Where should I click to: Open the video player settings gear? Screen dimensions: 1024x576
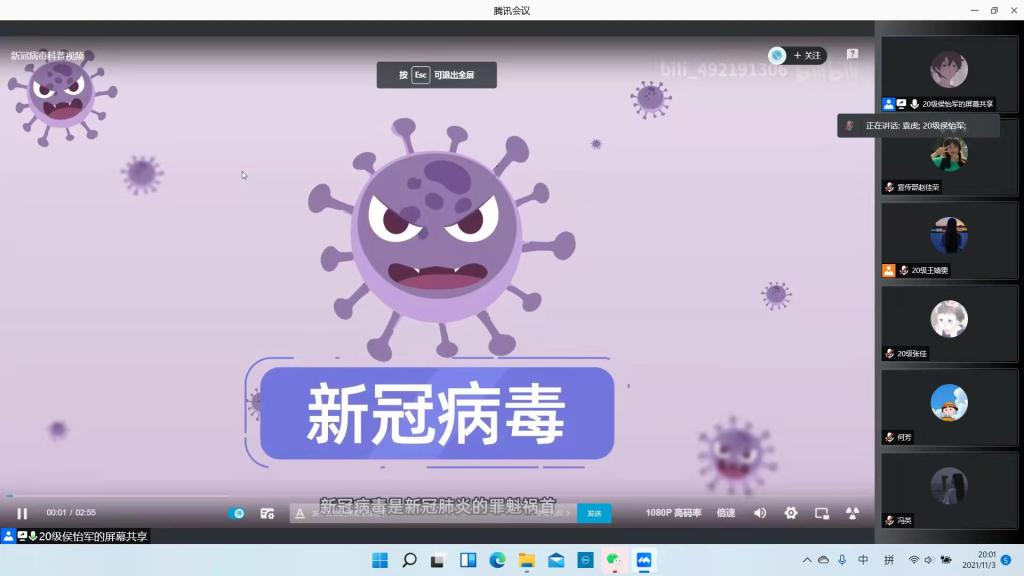coord(791,513)
